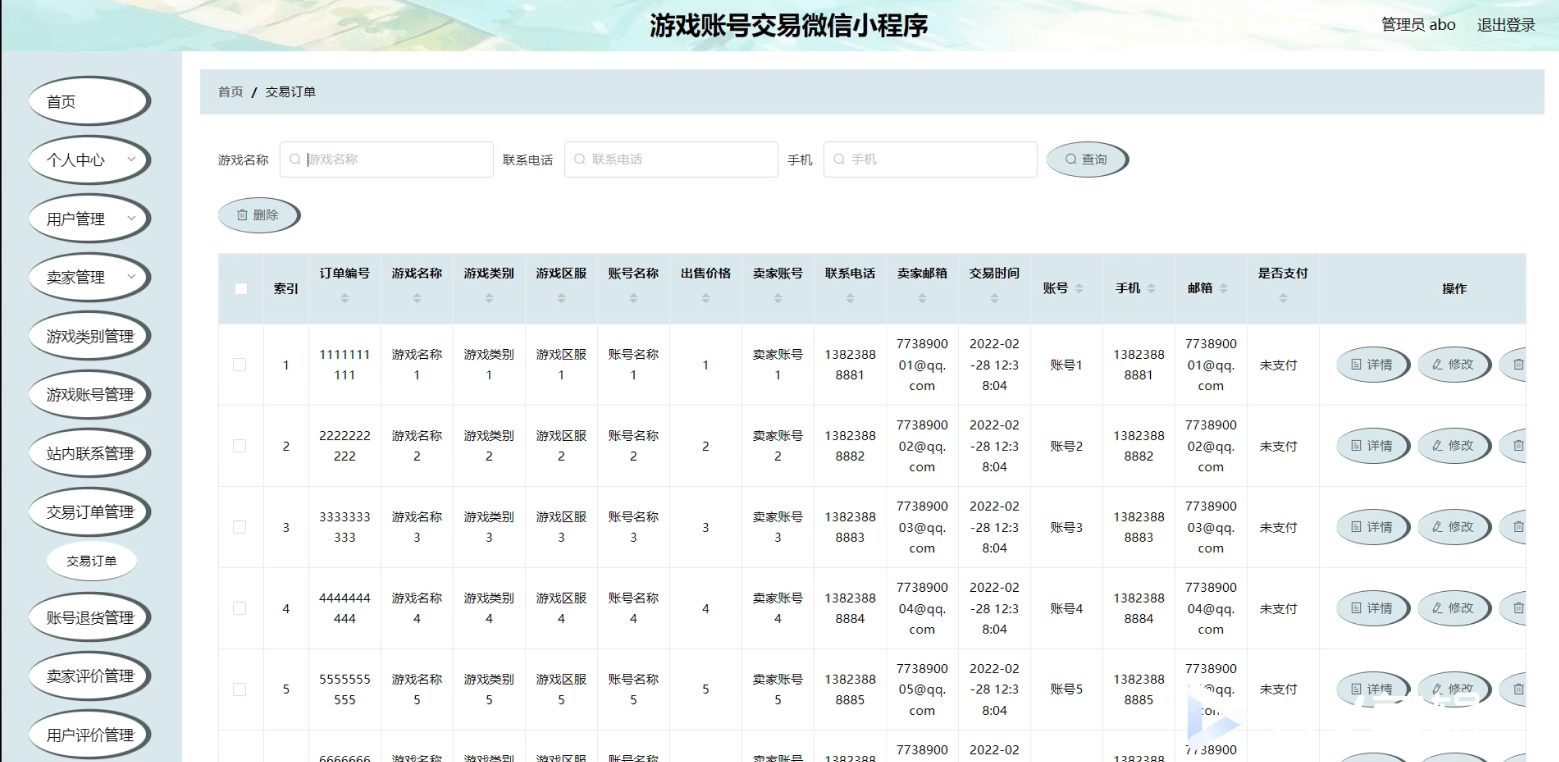Open 详情 for order row 1

point(1373,365)
